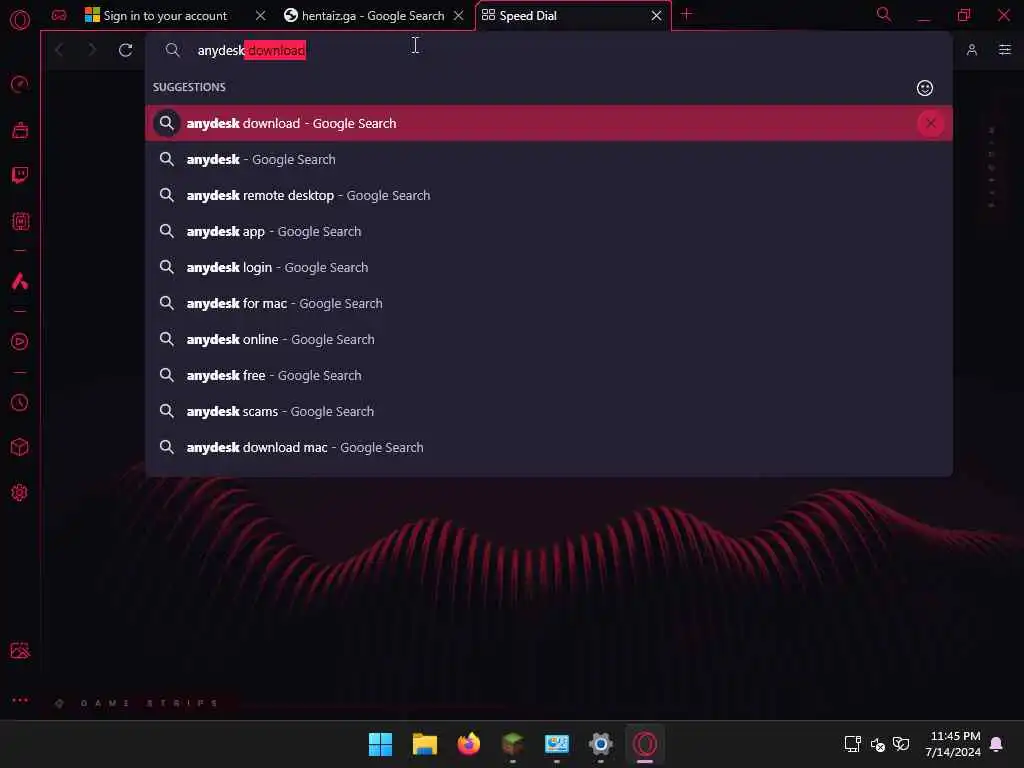Screen dimensions: 1024x768
Task: Launch Firefox from taskbar
Action: pyautogui.click(x=468, y=744)
